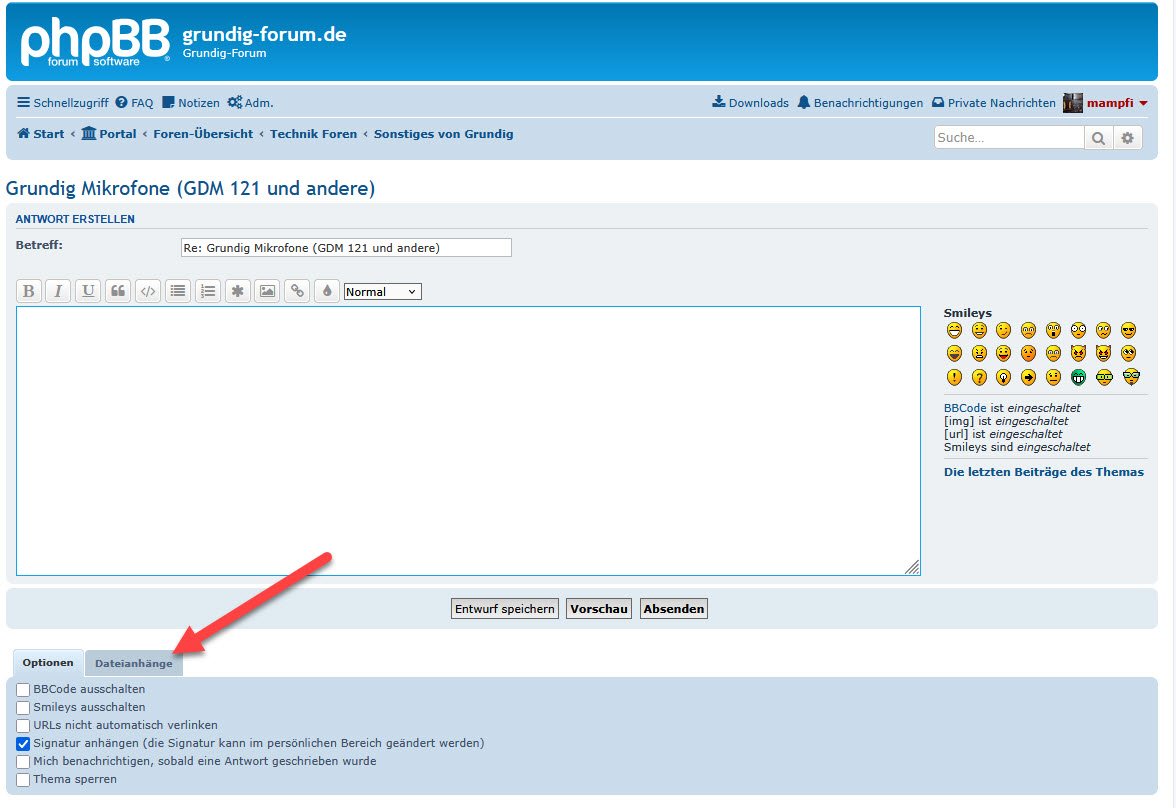1176x808 pixels.
Task: Click the Absenden button
Action: 673,608
